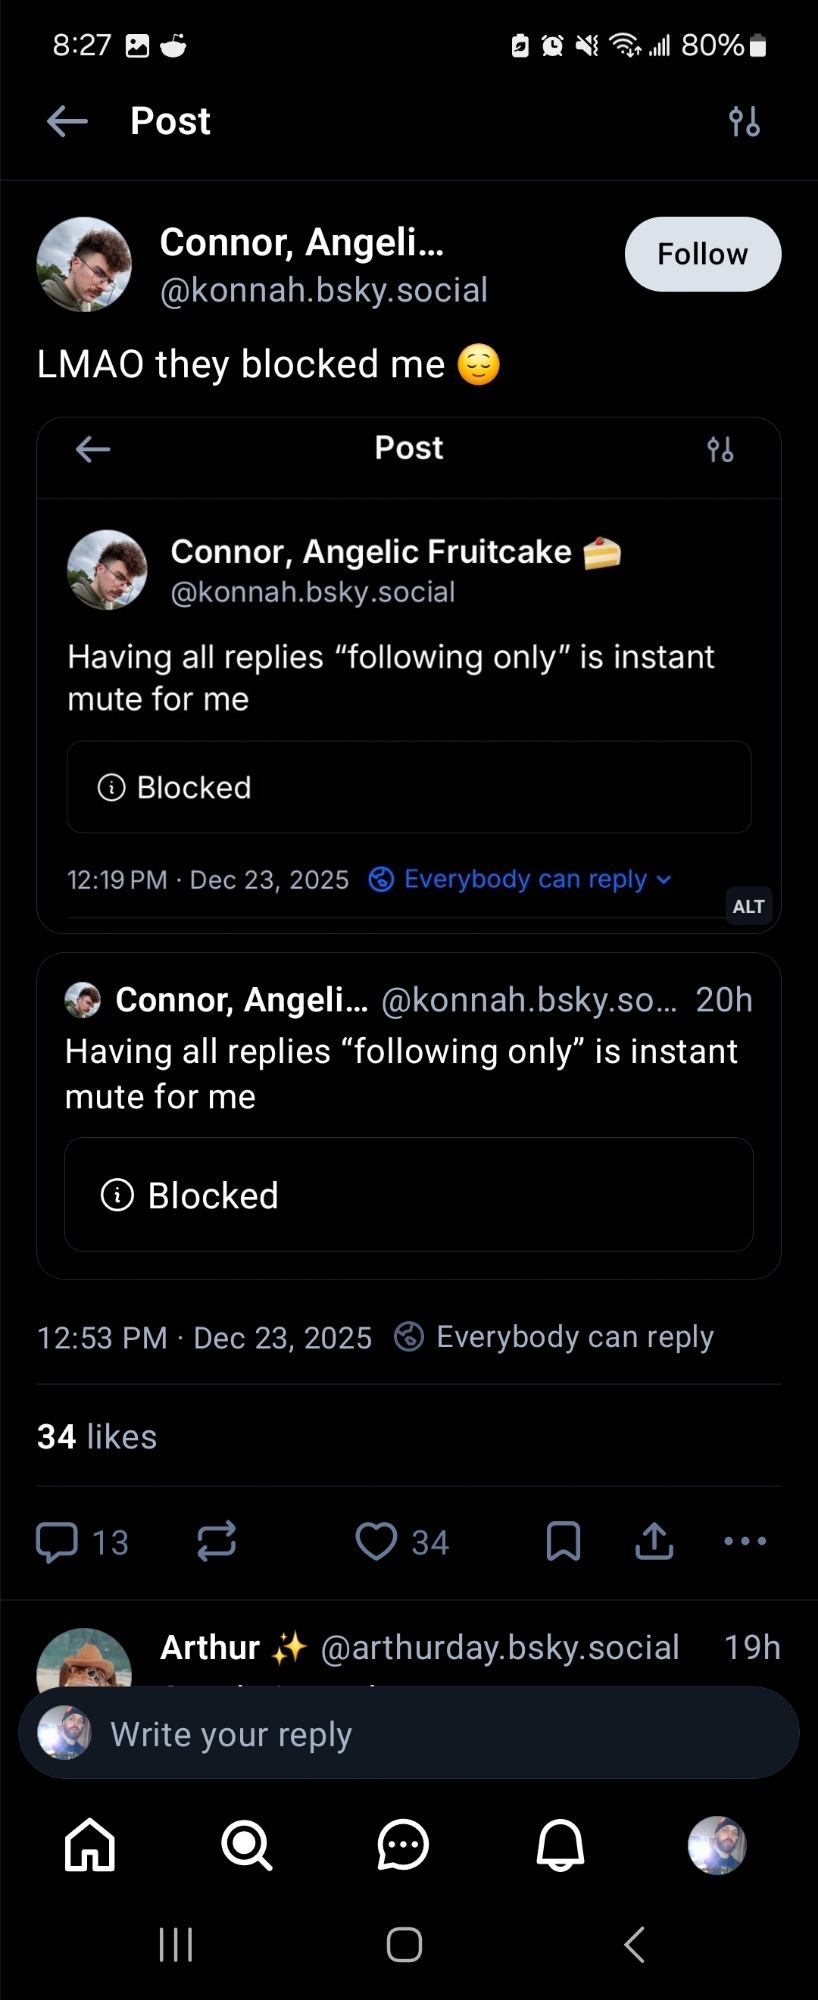Open Chat messages tab
818x2000 pixels.
point(403,1845)
